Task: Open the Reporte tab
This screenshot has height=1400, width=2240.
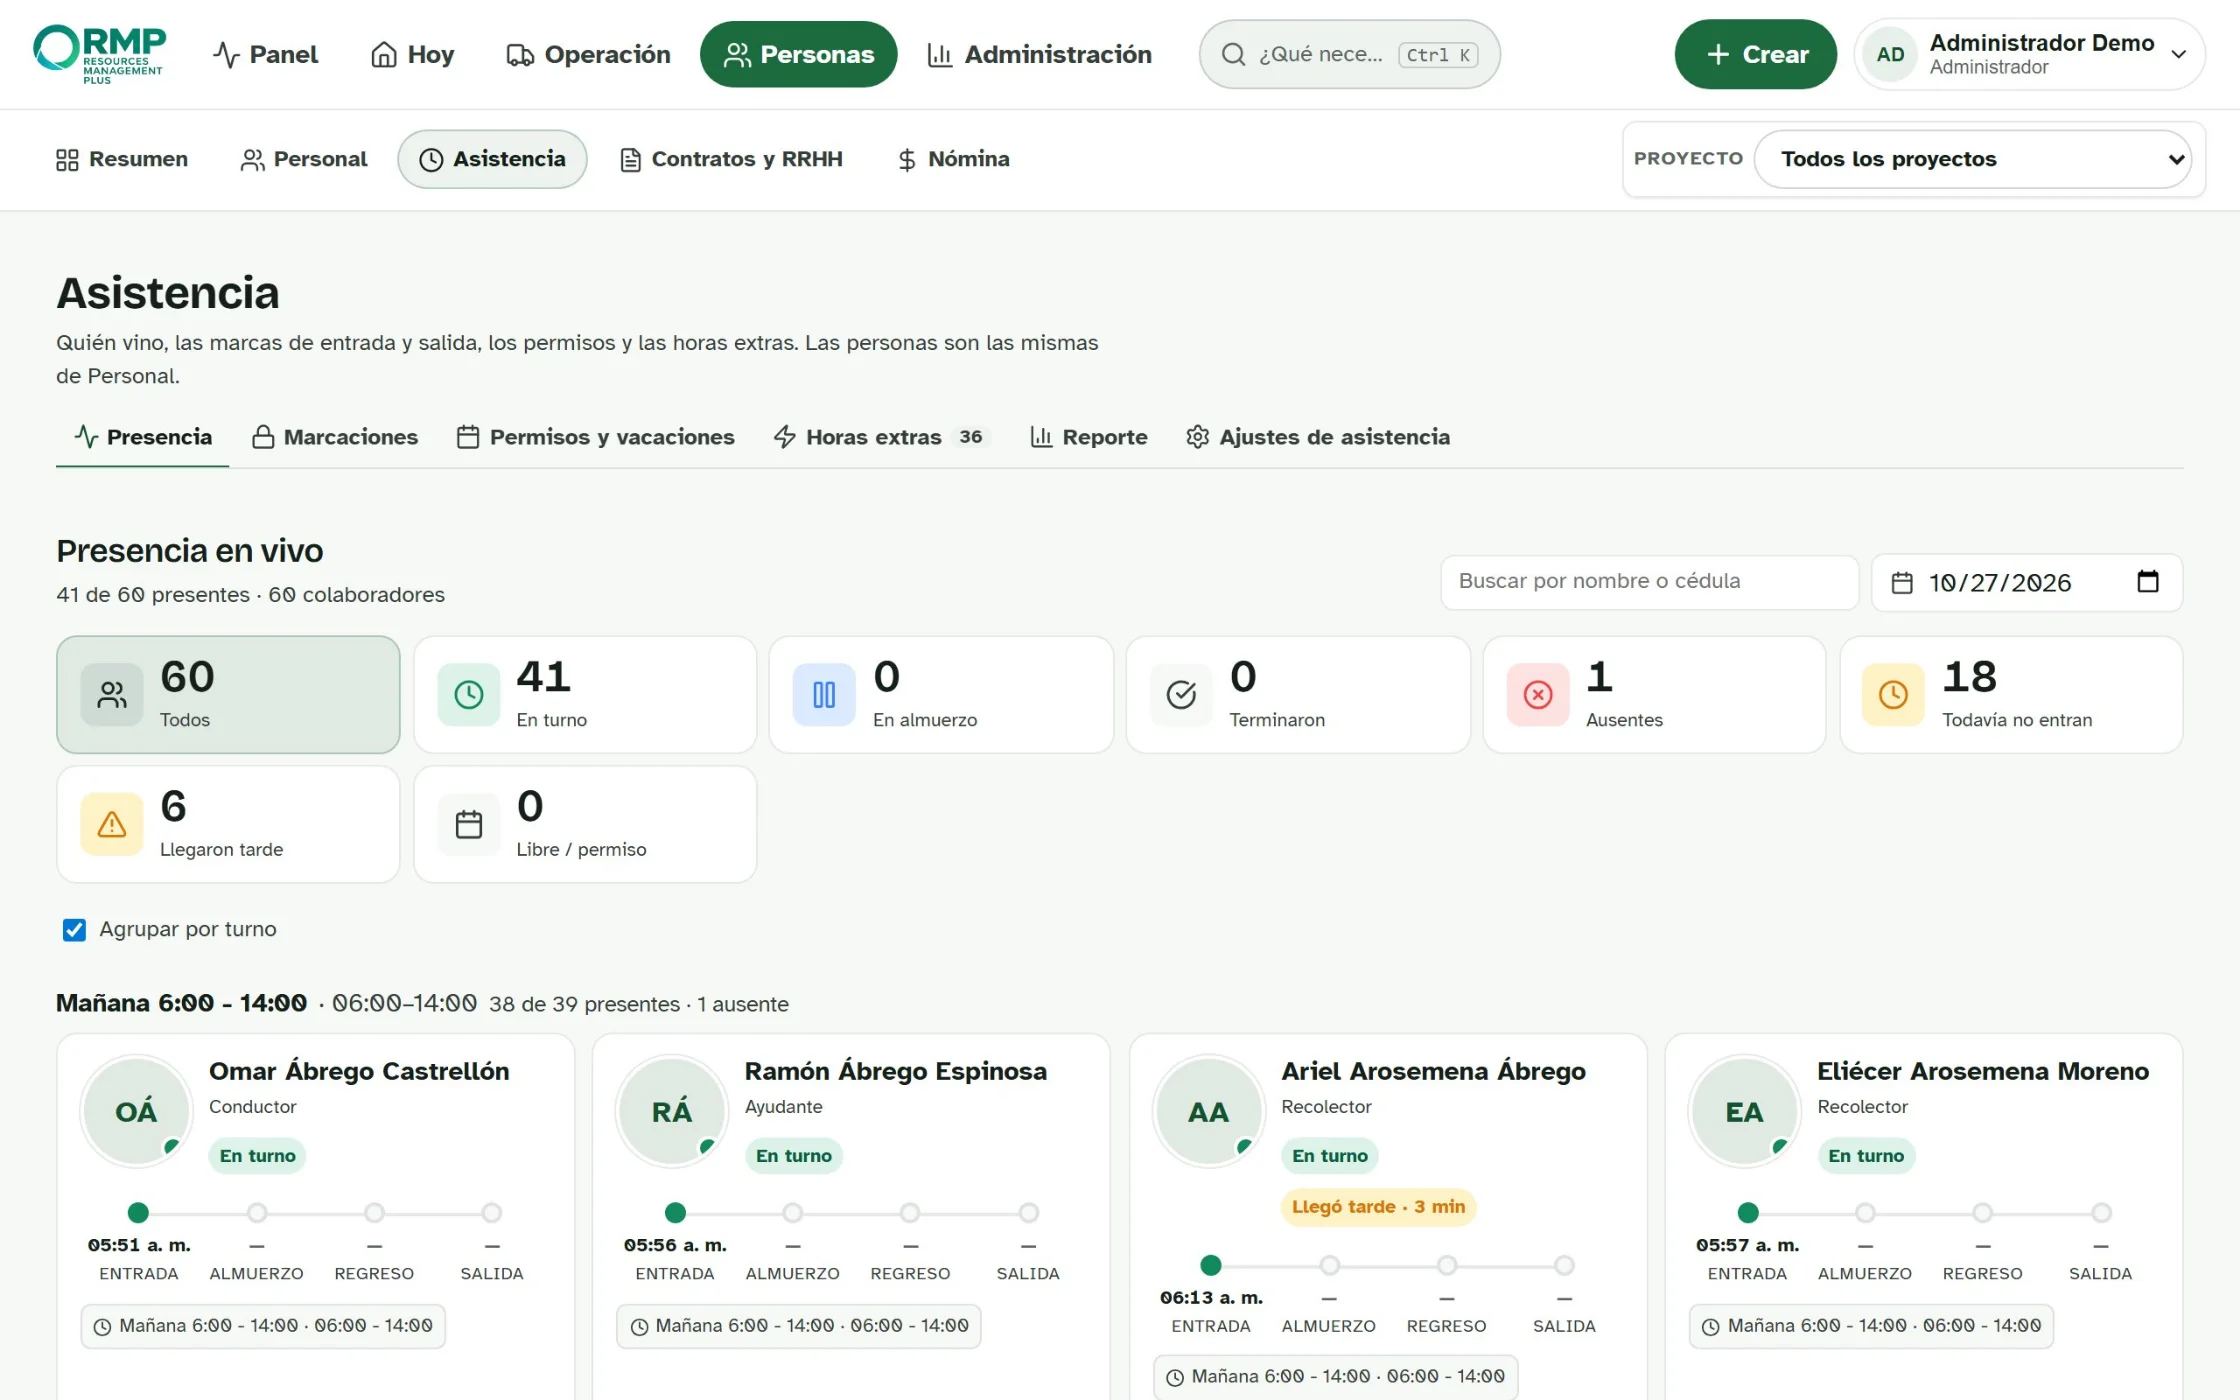Action: (1089, 437)
